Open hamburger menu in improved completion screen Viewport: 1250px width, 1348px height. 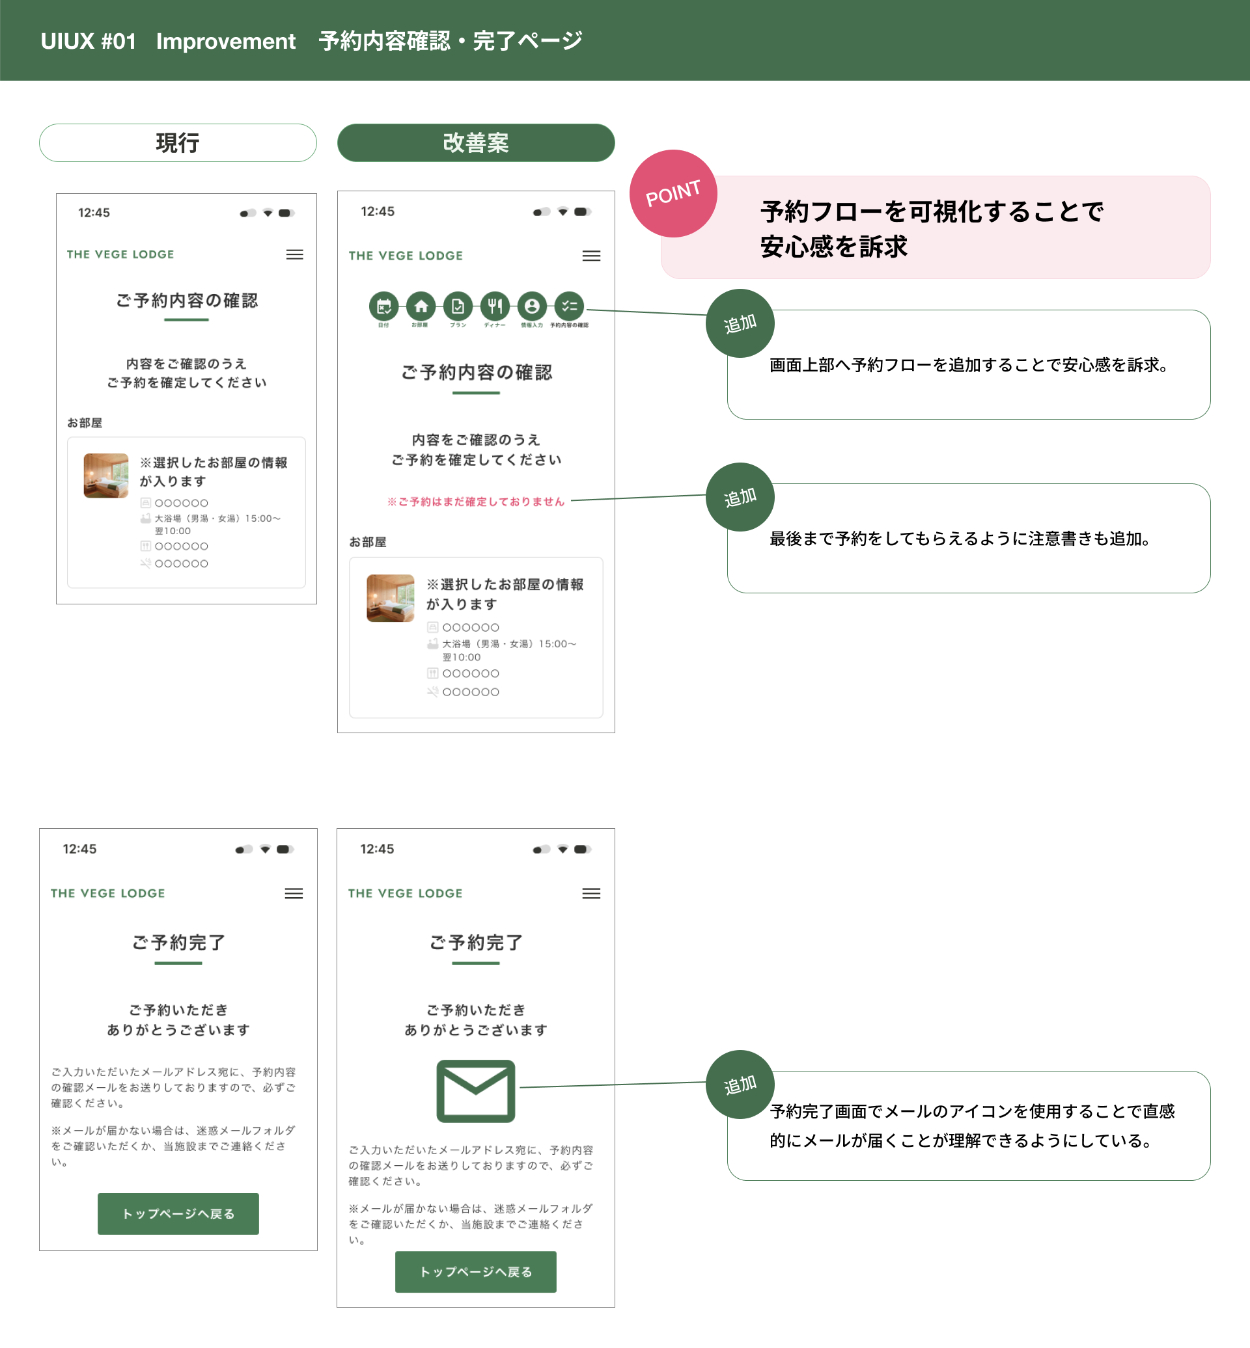point(591,894)
